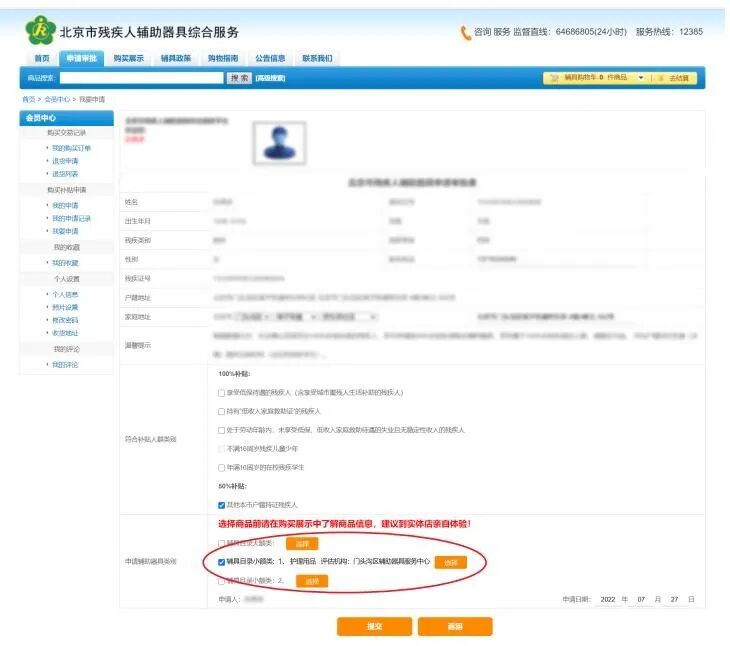This screenshot has height=646, width=730.
Task: Check the 年满16周岁的在校残疾学生 checkbox
Action: pos(222,467)
